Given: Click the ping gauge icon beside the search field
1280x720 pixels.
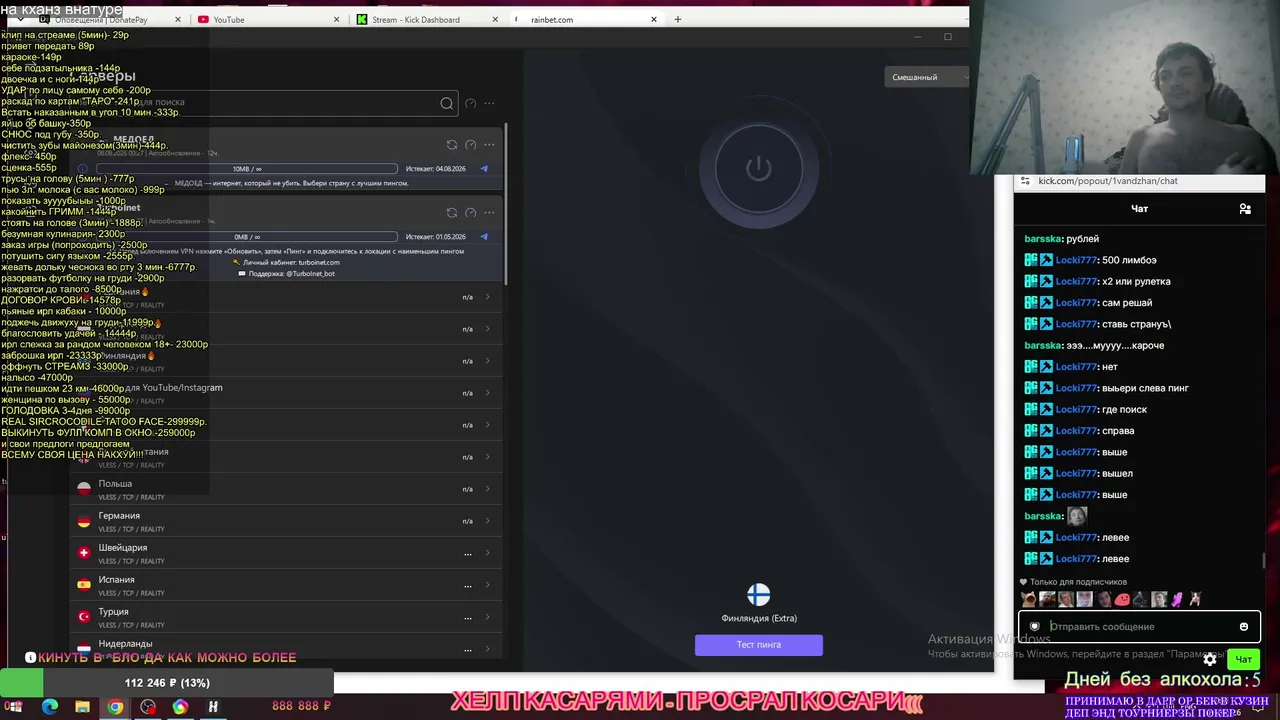Looking at the screenshot, I should click(x=471, y=103).
